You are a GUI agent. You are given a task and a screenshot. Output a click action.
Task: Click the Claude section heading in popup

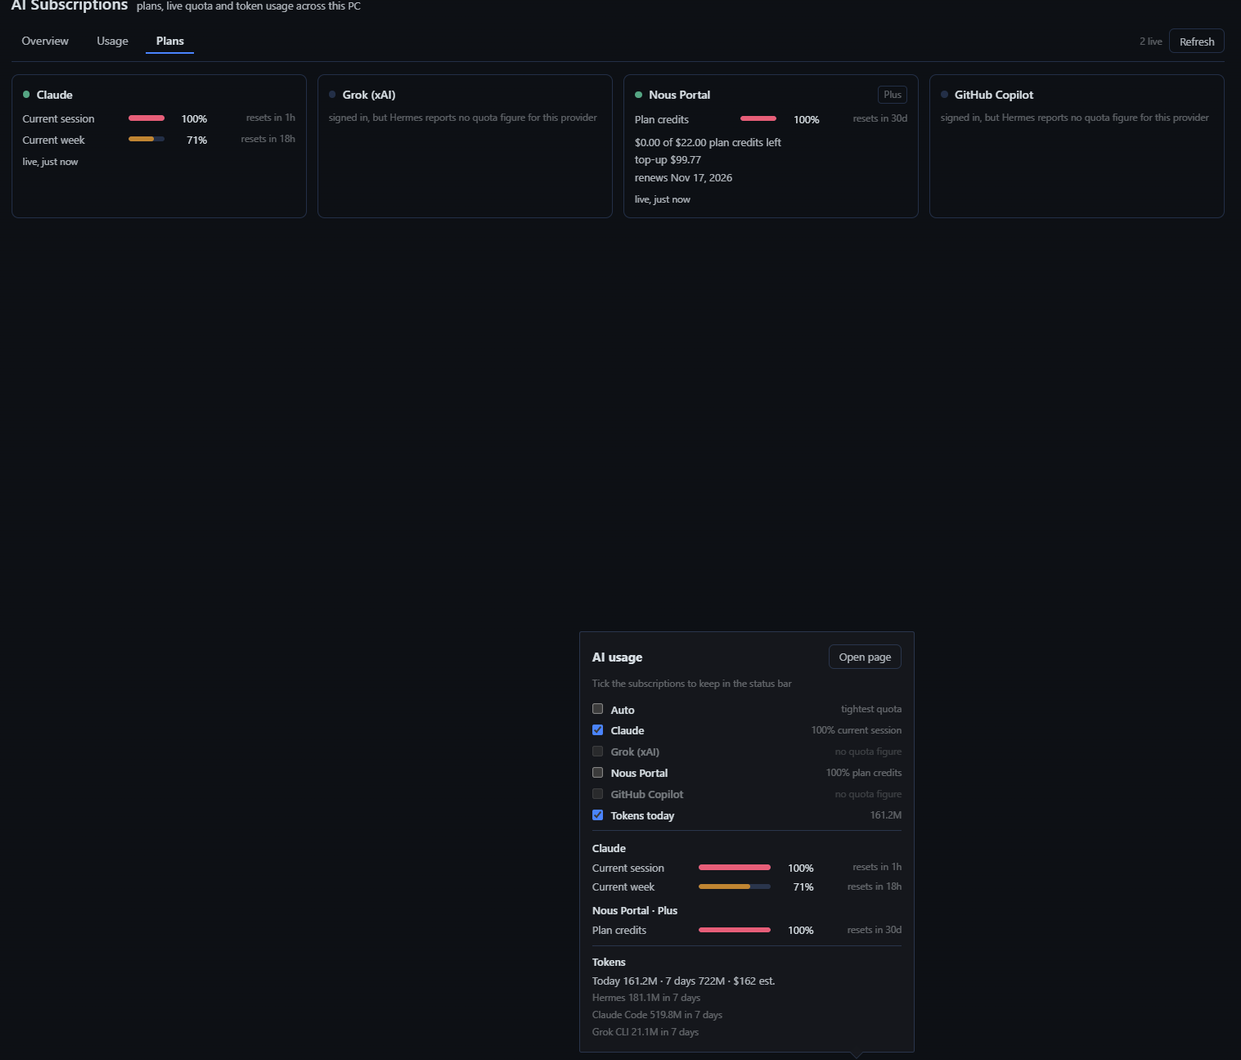tap(609, 848)
